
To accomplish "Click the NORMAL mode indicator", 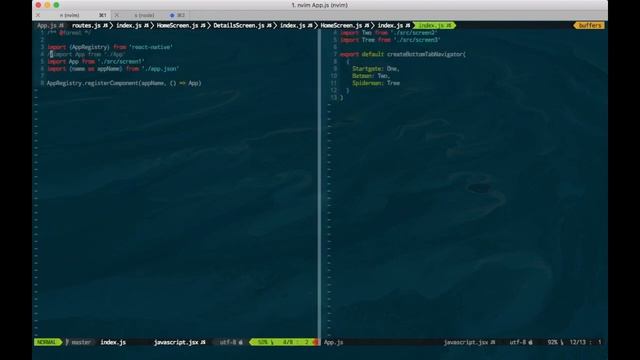I will click(x=47, y=342).
